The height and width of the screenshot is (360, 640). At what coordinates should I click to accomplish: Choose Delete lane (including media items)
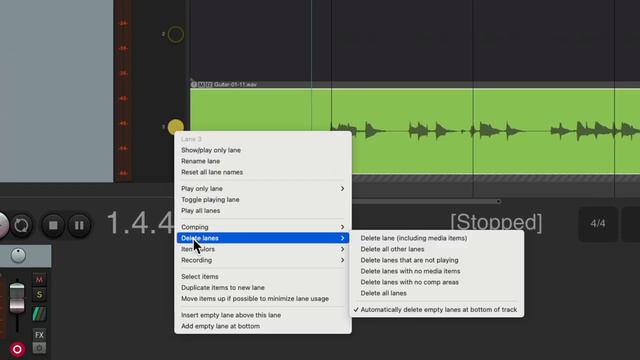click(x=437, y=238)
